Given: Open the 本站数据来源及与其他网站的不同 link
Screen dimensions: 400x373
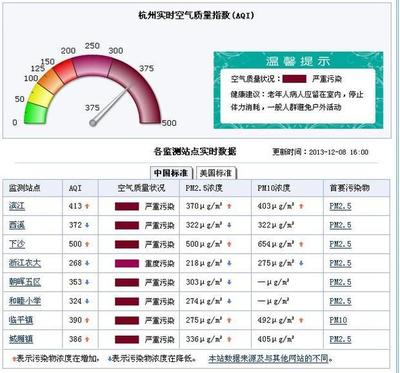Looking at the screenshot, I should pyautogui.click(x=268, y=359).
